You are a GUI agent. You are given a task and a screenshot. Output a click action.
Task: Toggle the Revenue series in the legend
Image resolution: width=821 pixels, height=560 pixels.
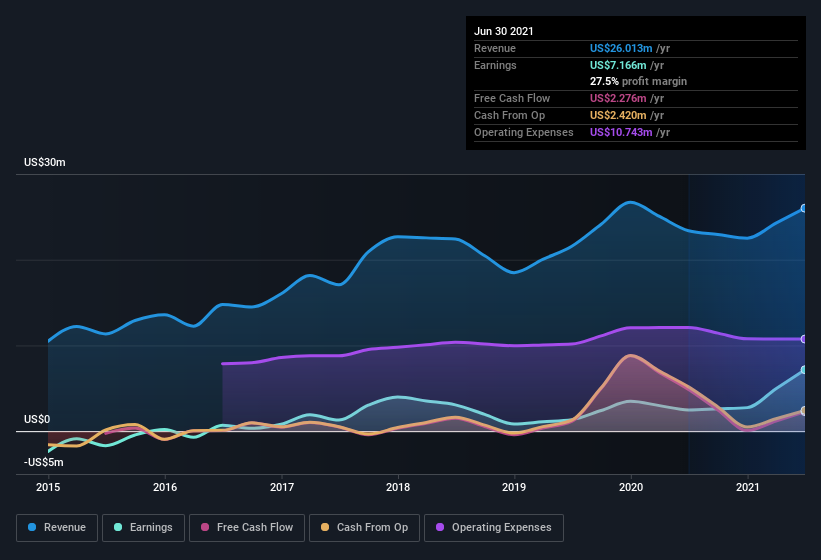click(x=57, y=527)
